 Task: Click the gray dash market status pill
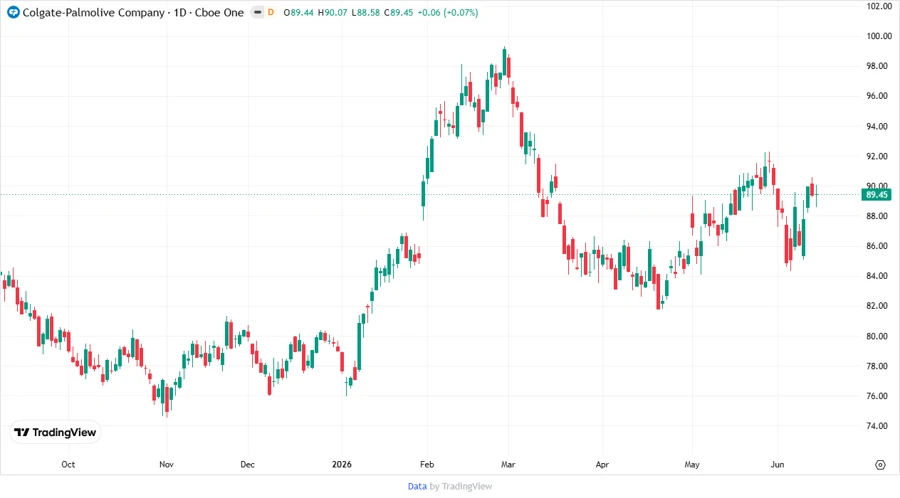[257, 12]
